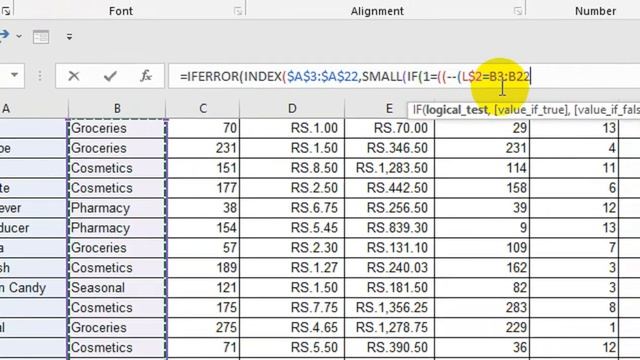640x360 pixels.
Task: Expand the Redo arrow dropdown
Action: coord(19,36)
